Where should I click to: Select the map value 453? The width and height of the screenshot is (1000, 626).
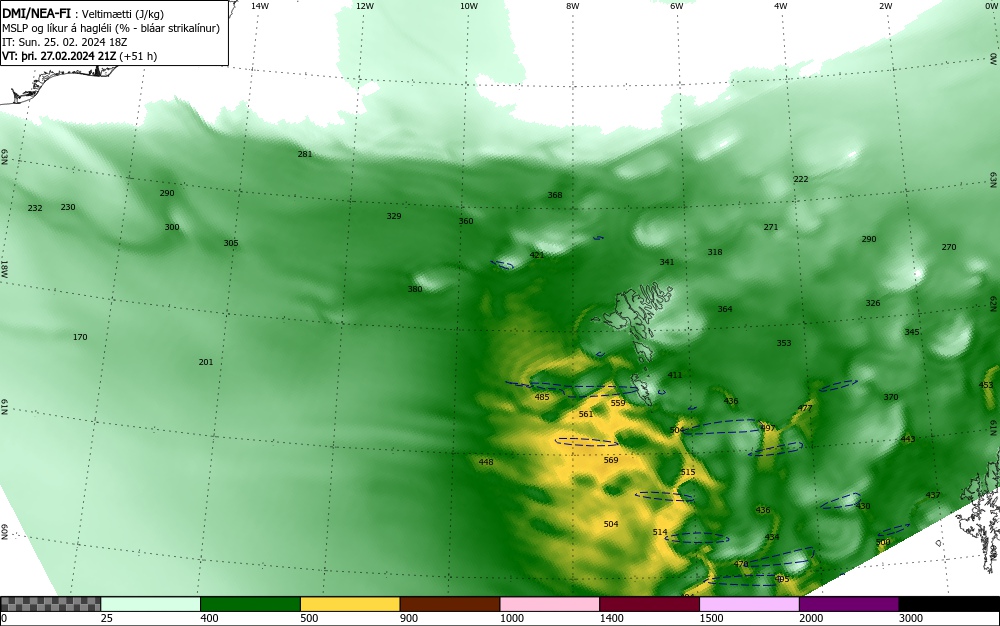click(986, 385)
